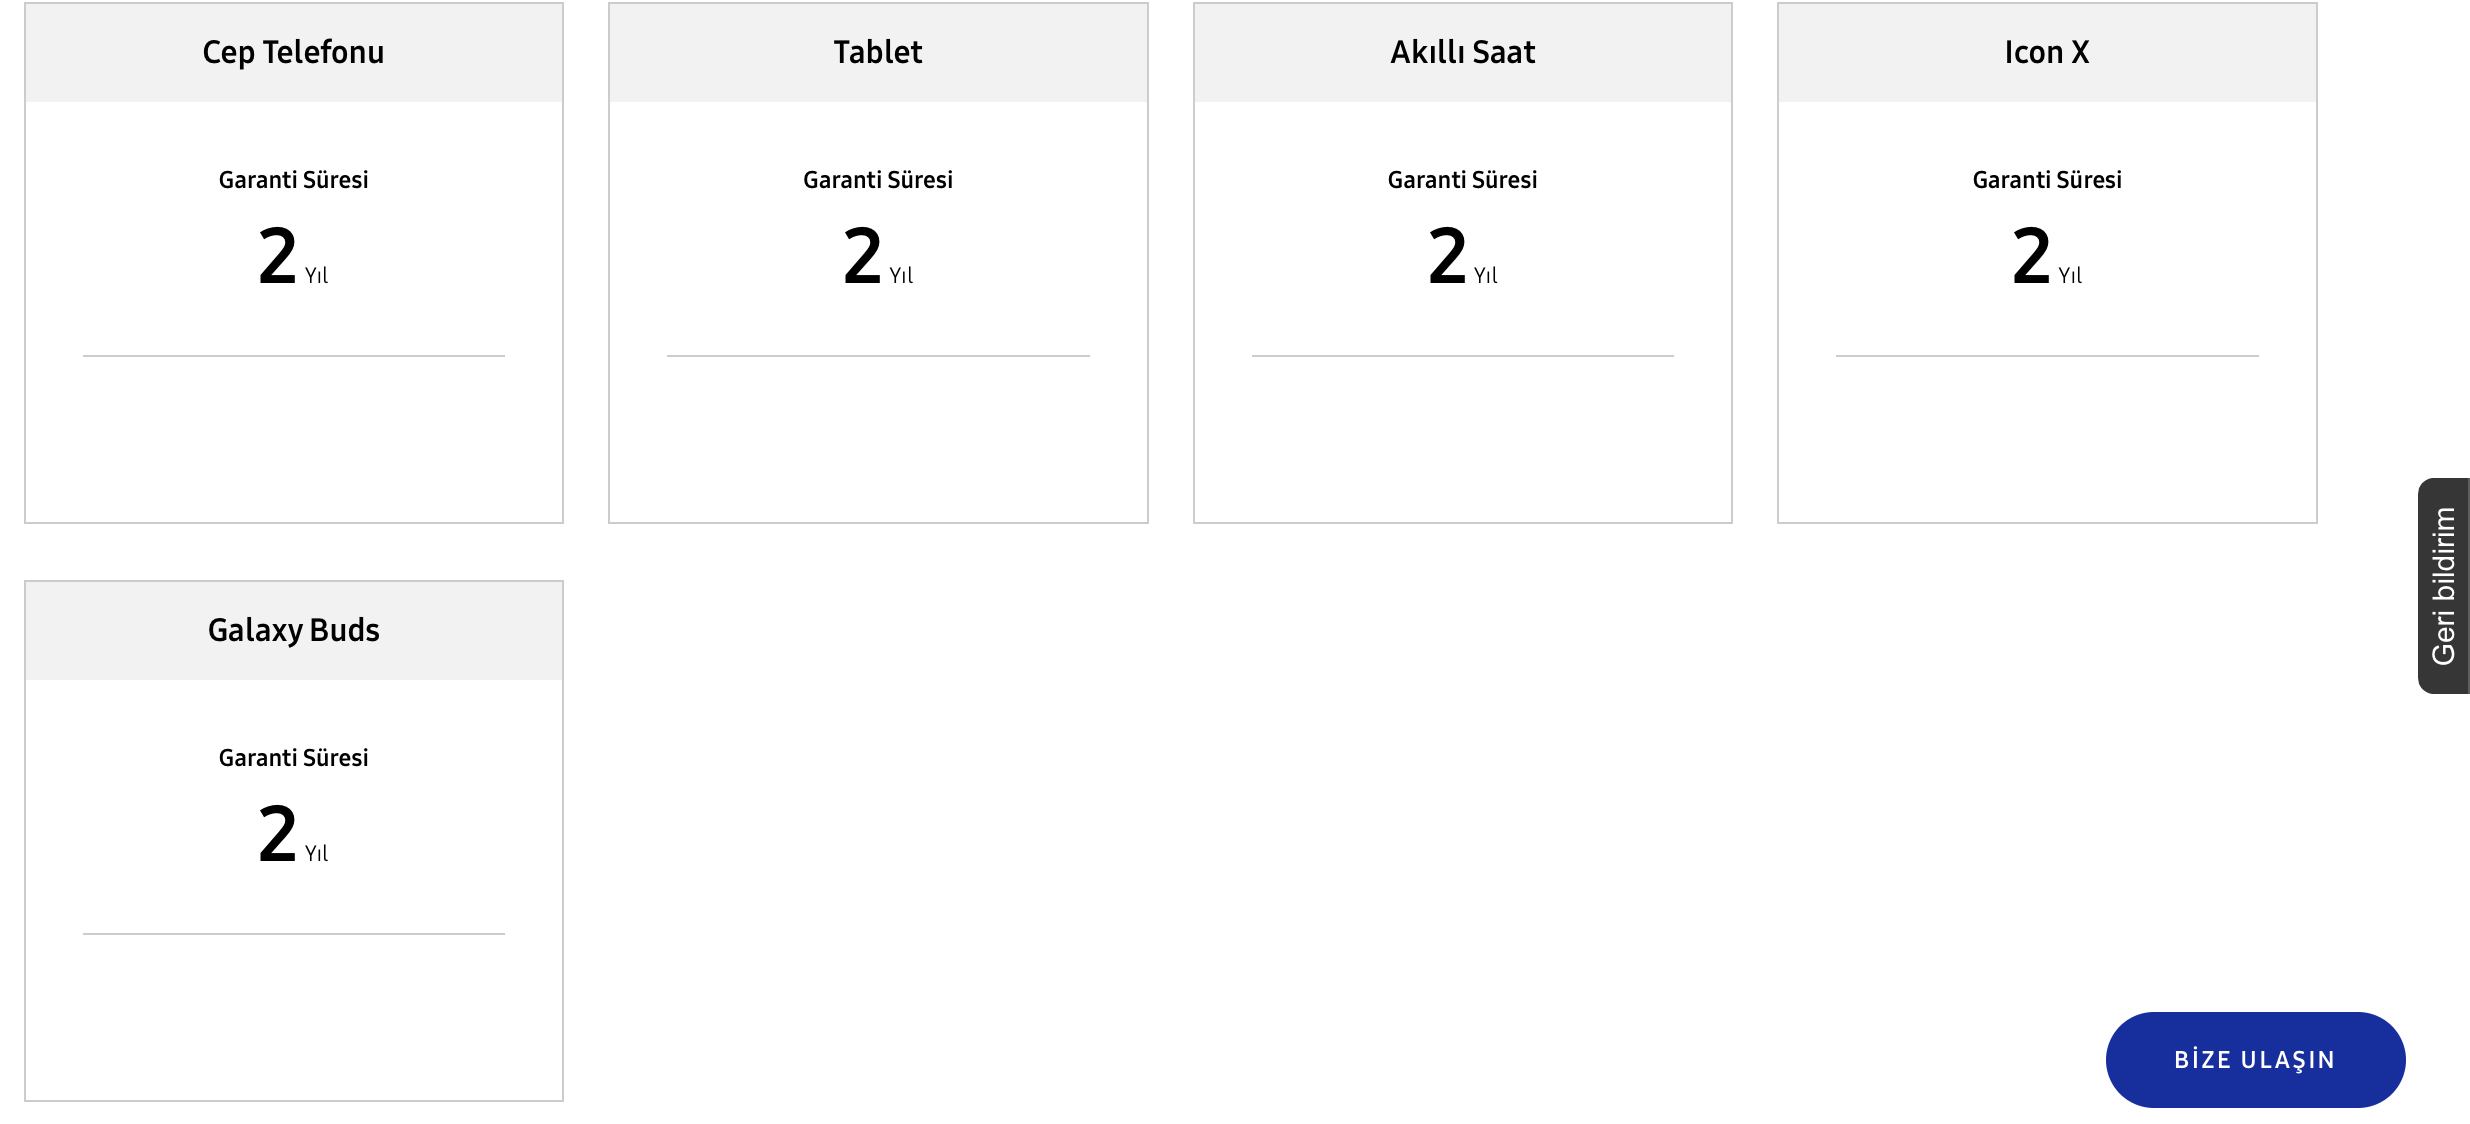The width and height of the screenshot is (2470, 1124).
Task: Click the 2 Yıl value under Cep Telefonu
Action: coord(292,257)
